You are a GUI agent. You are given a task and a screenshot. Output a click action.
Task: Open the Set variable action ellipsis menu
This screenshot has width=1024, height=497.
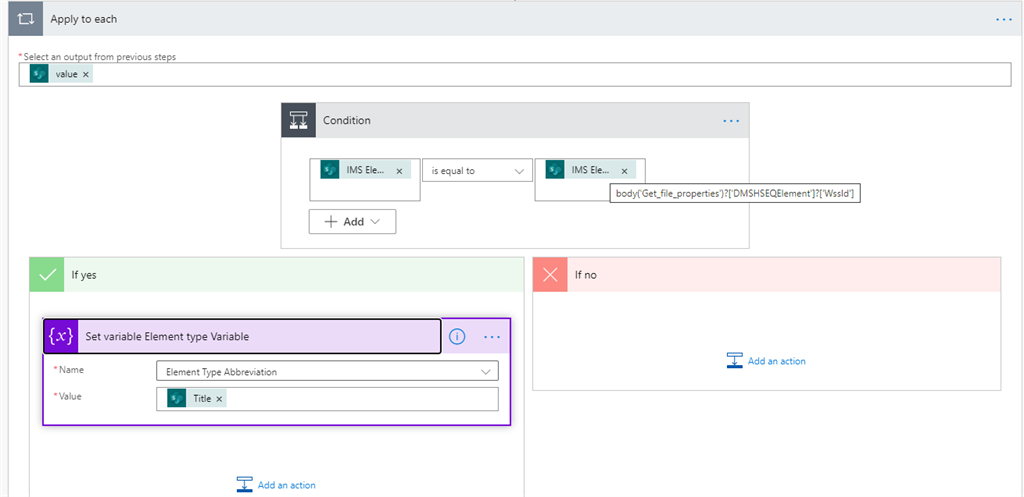click(492, 337)
